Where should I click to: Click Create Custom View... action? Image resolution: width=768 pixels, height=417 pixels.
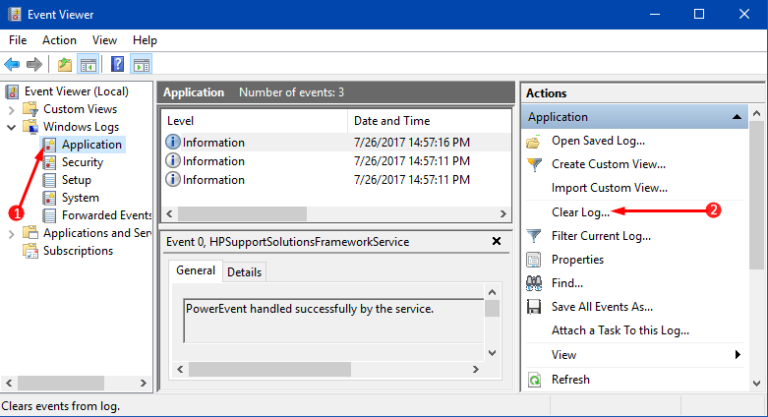tap(608, 164)
